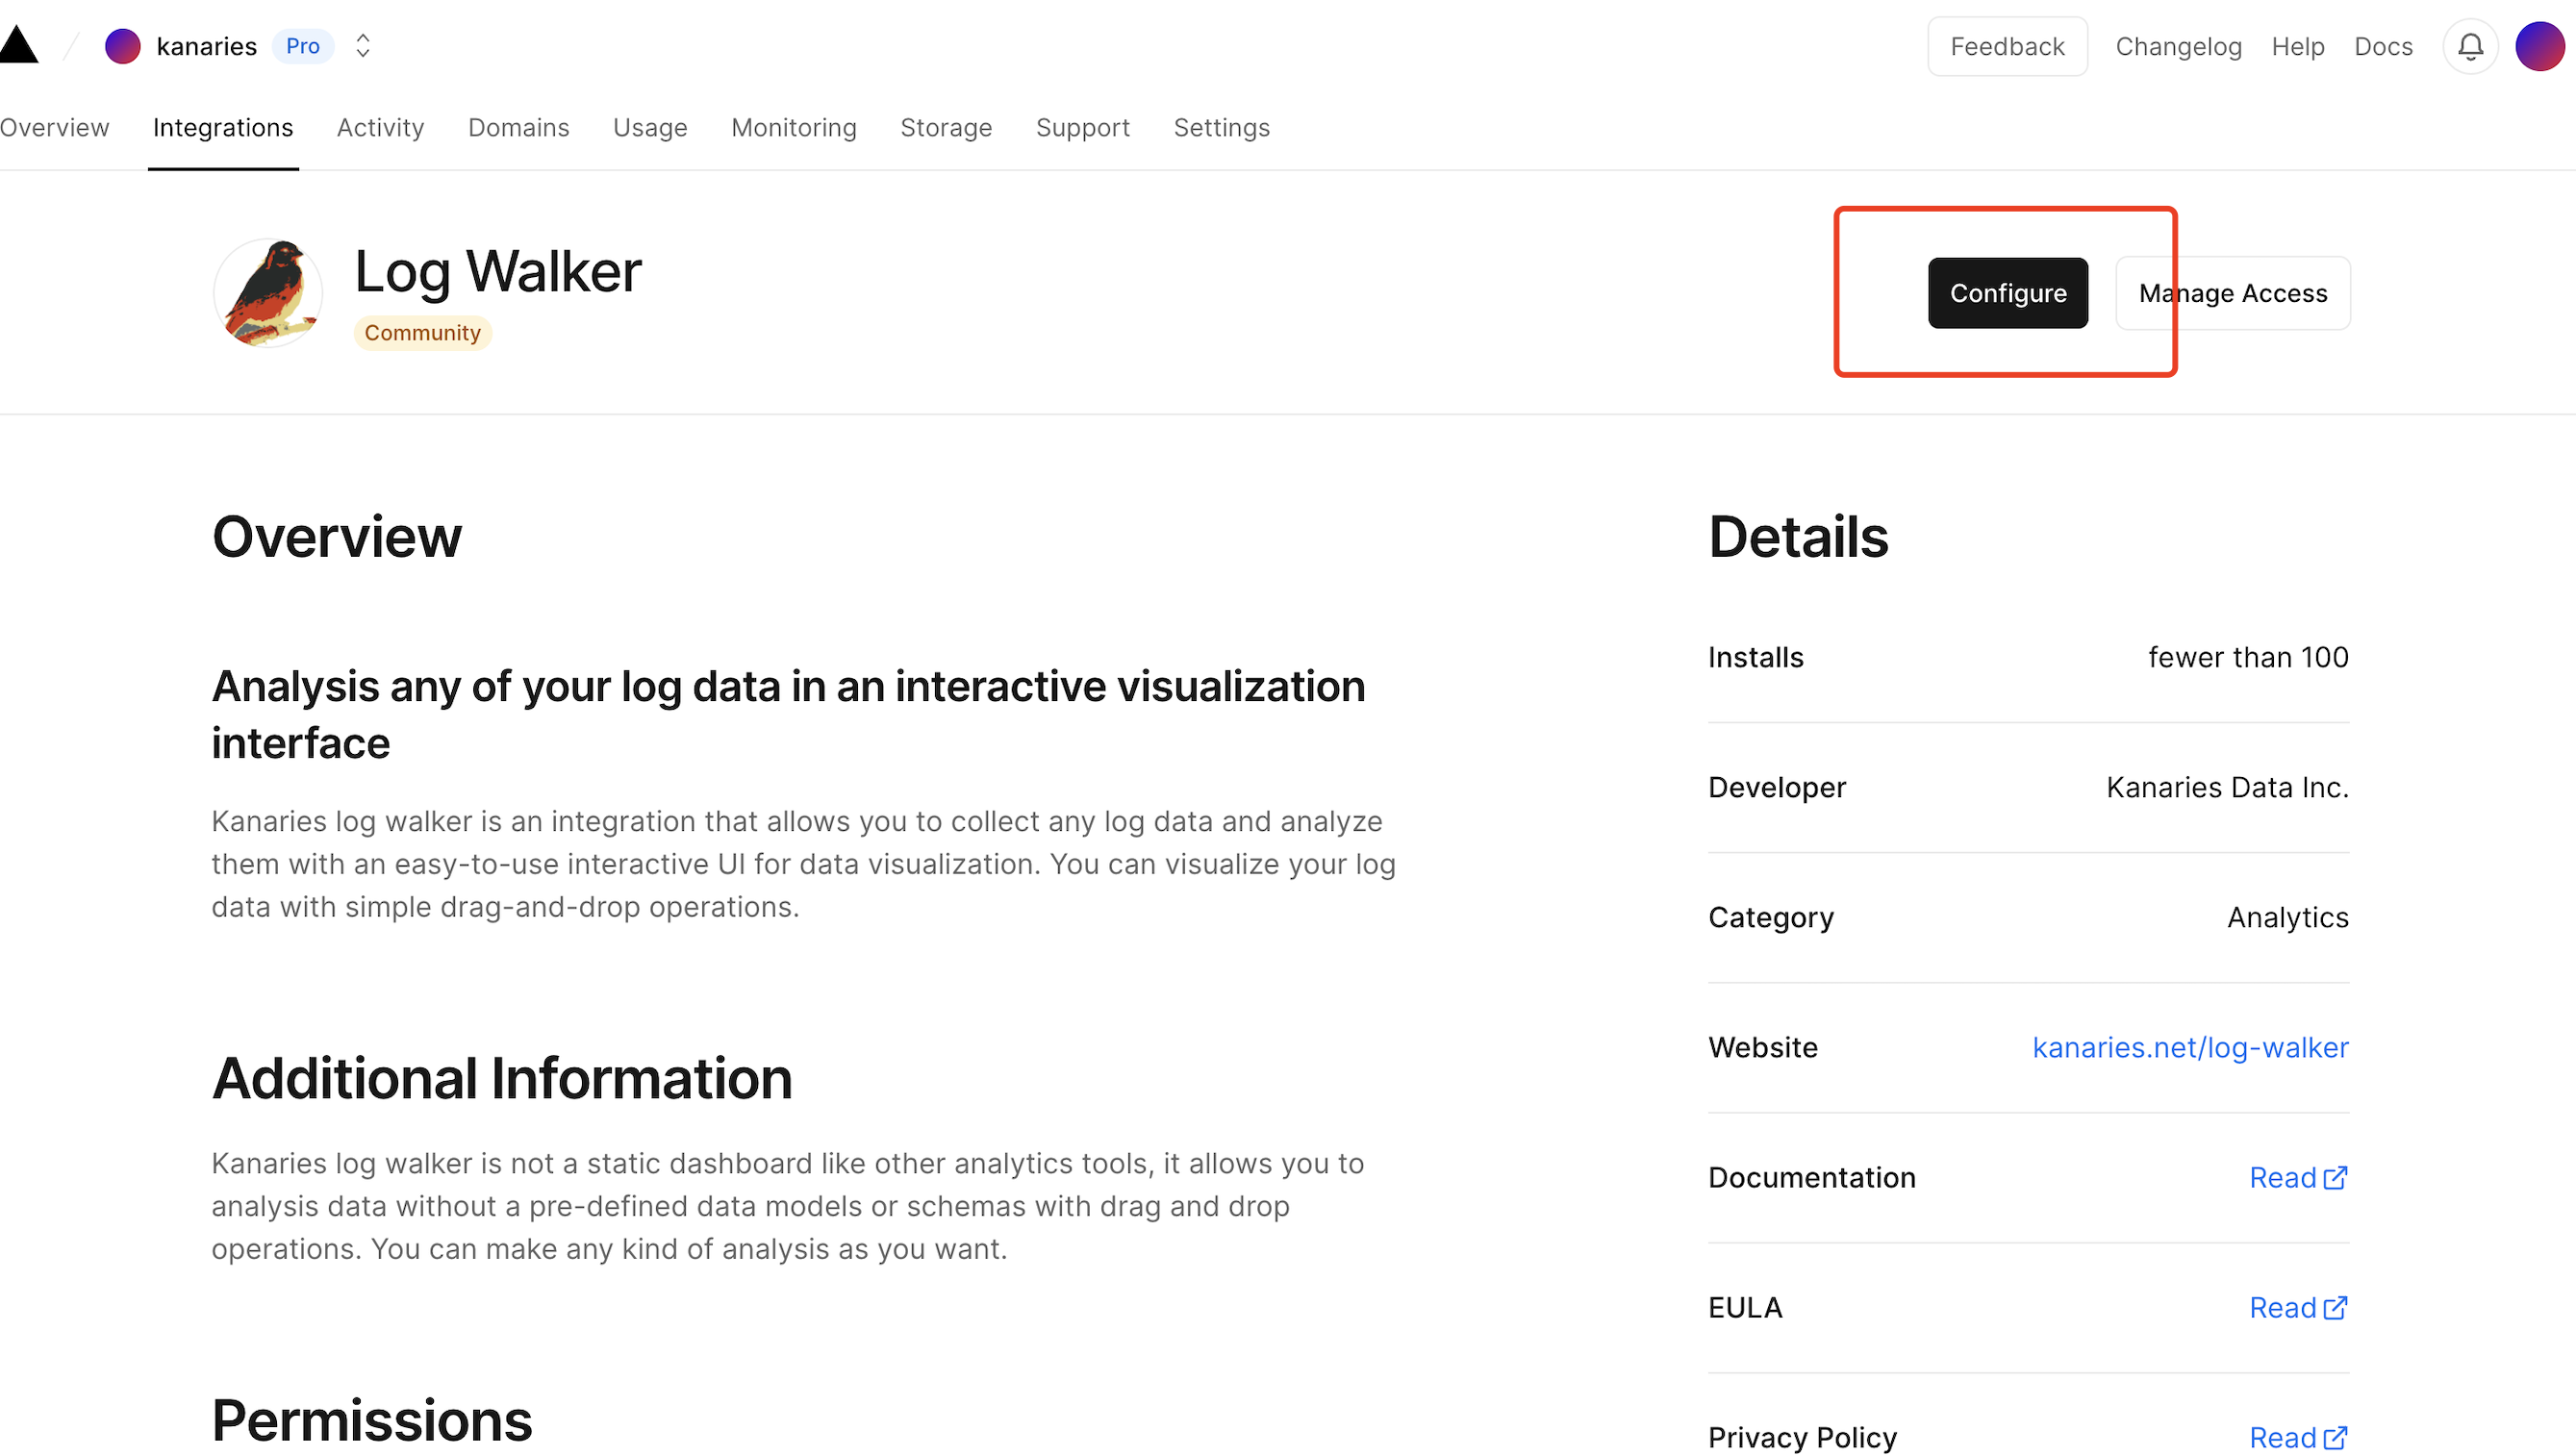
Task: Open the kanaries.net/log-walker website link
Action: [x=2190, y=1048]
